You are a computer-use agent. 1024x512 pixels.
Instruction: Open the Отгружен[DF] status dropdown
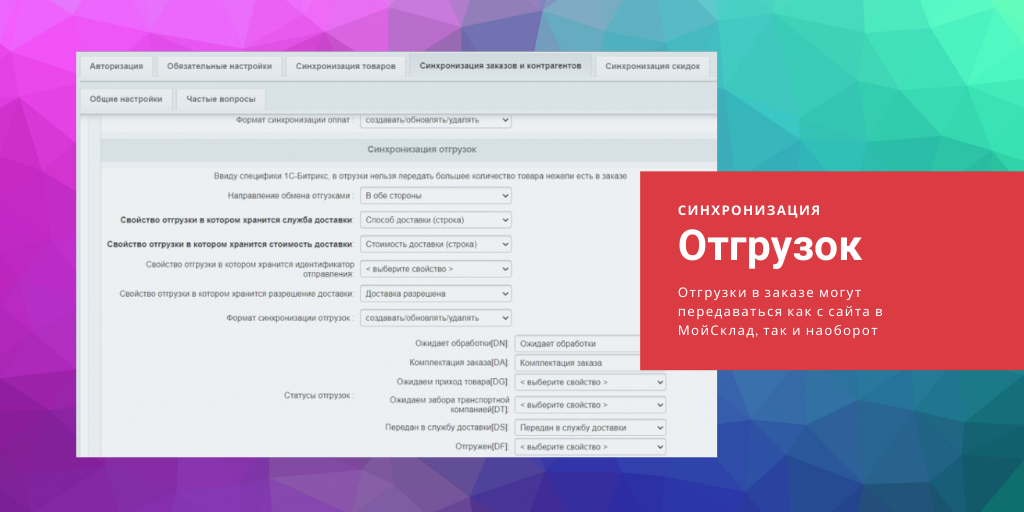tap(590, 447)
